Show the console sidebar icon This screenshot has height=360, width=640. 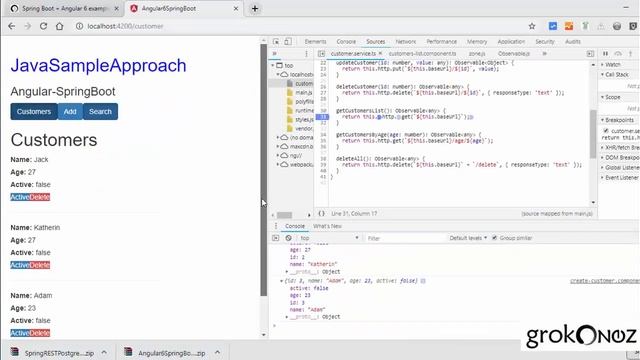point(276,238)
